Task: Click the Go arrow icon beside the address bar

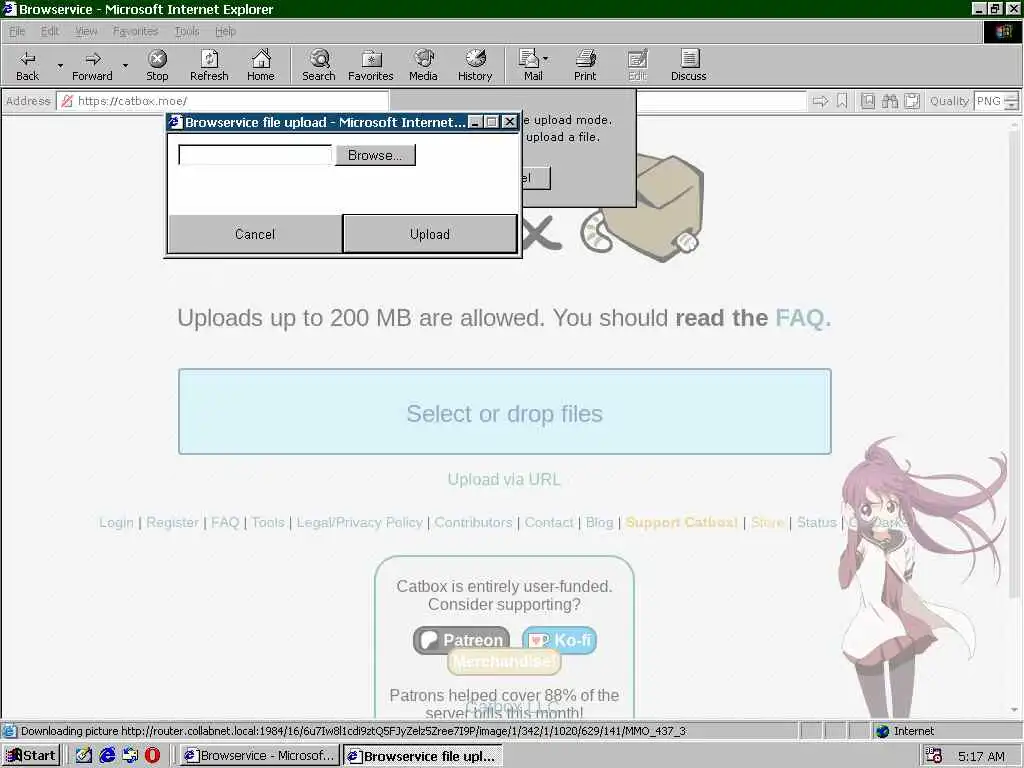Action: click(820, 101)
